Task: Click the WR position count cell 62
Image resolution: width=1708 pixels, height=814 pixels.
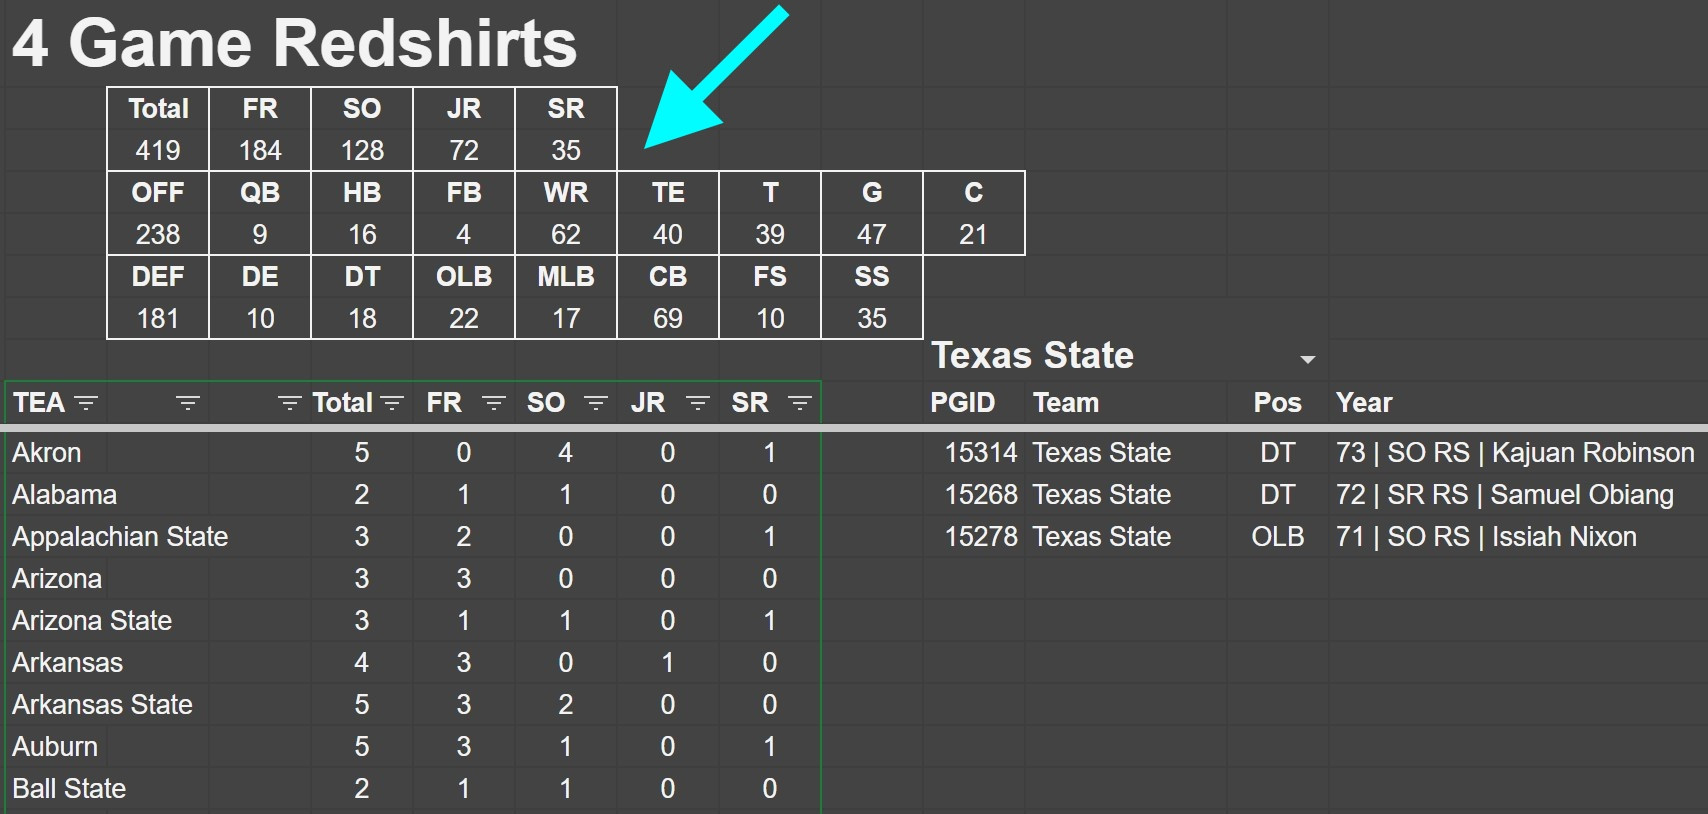Action: (566, 234)
